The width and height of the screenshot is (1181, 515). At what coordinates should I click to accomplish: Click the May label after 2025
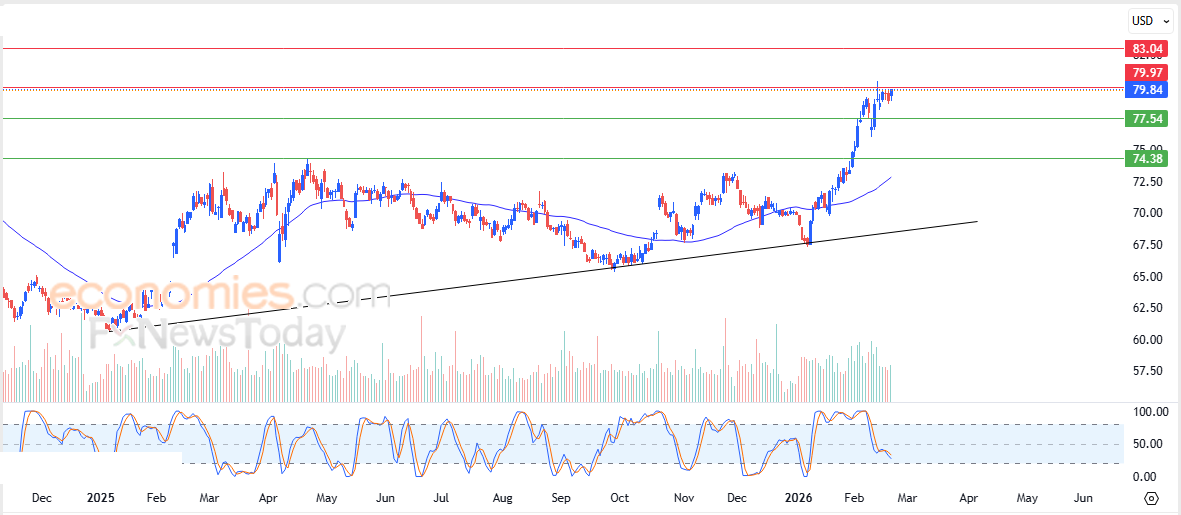coord(326,498)
